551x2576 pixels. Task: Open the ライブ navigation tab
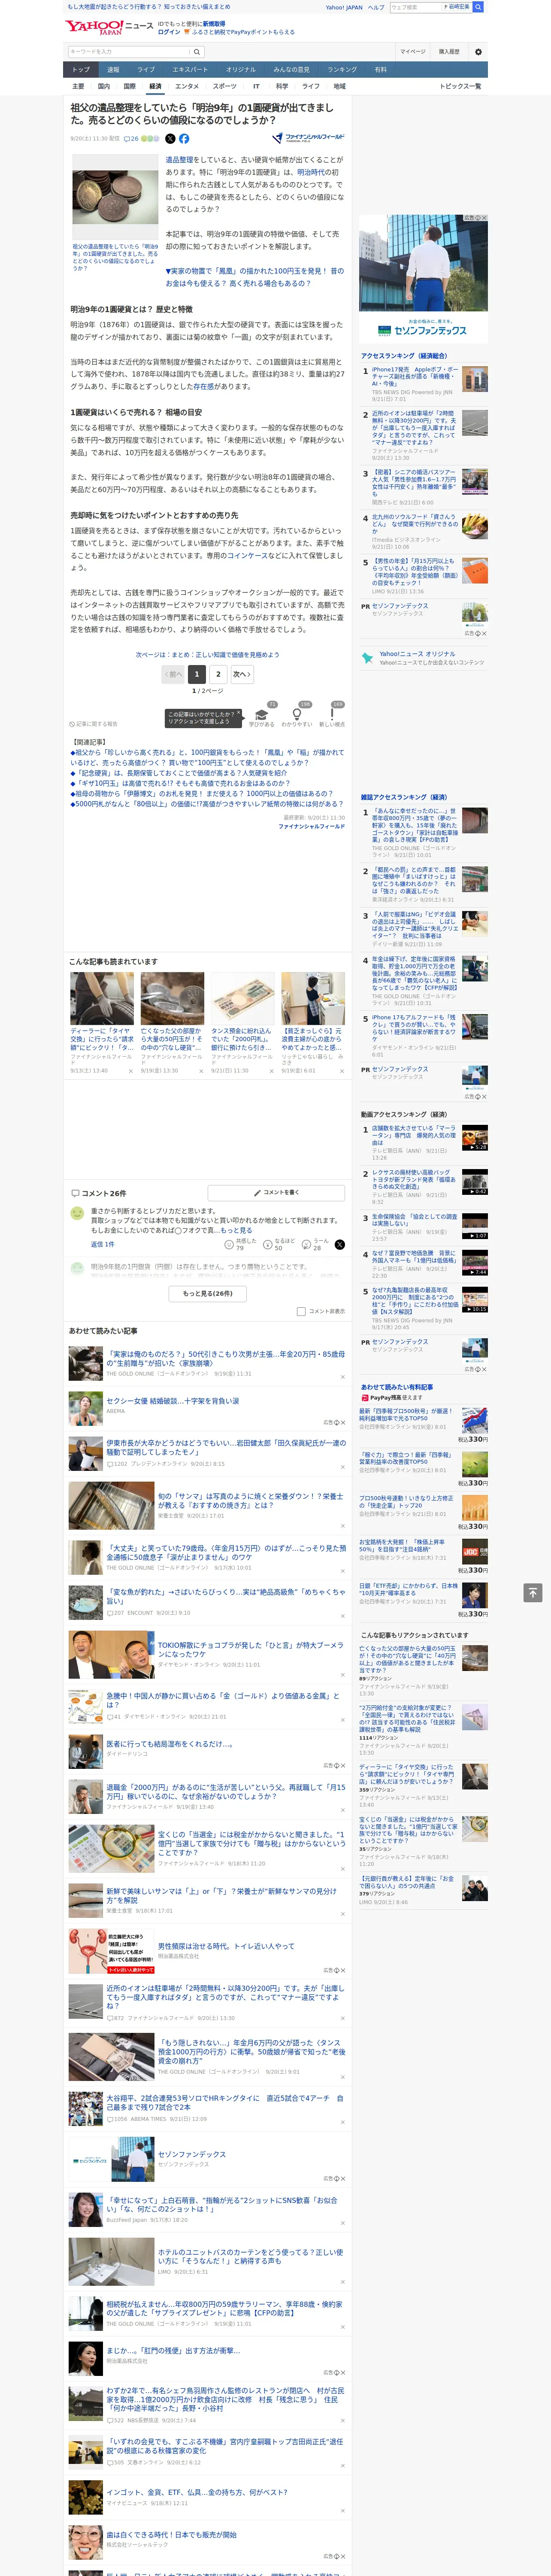146,70
